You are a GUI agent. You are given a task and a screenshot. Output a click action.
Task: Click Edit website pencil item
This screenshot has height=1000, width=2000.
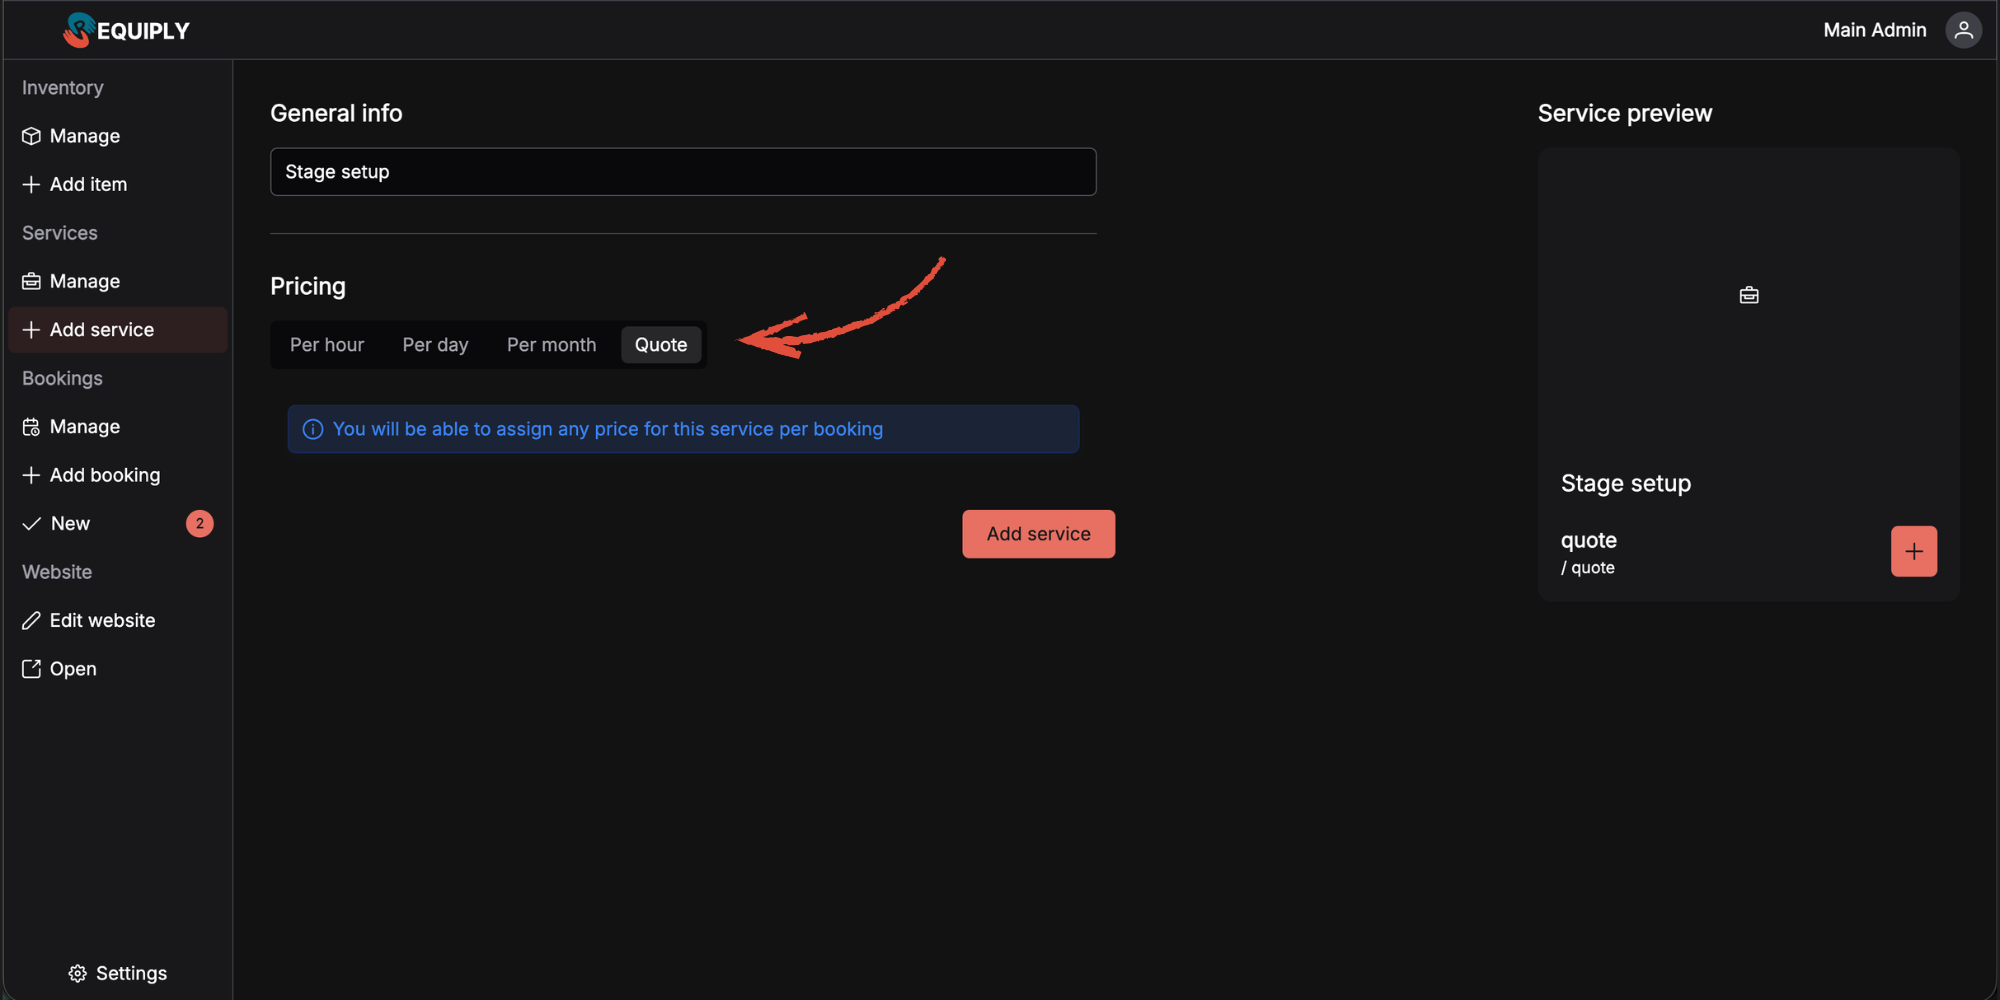pos(102,620)
